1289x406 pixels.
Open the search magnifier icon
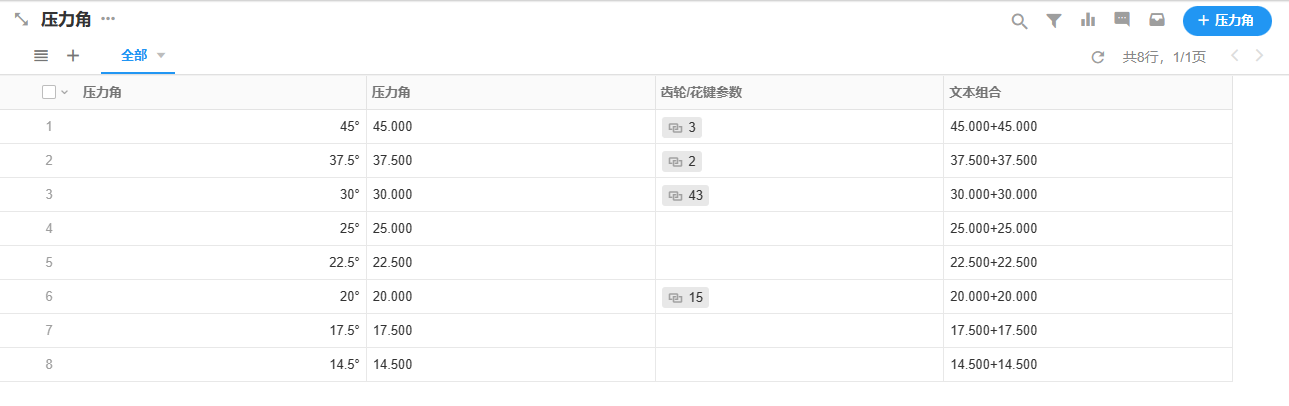click(x=1019, y=21)
